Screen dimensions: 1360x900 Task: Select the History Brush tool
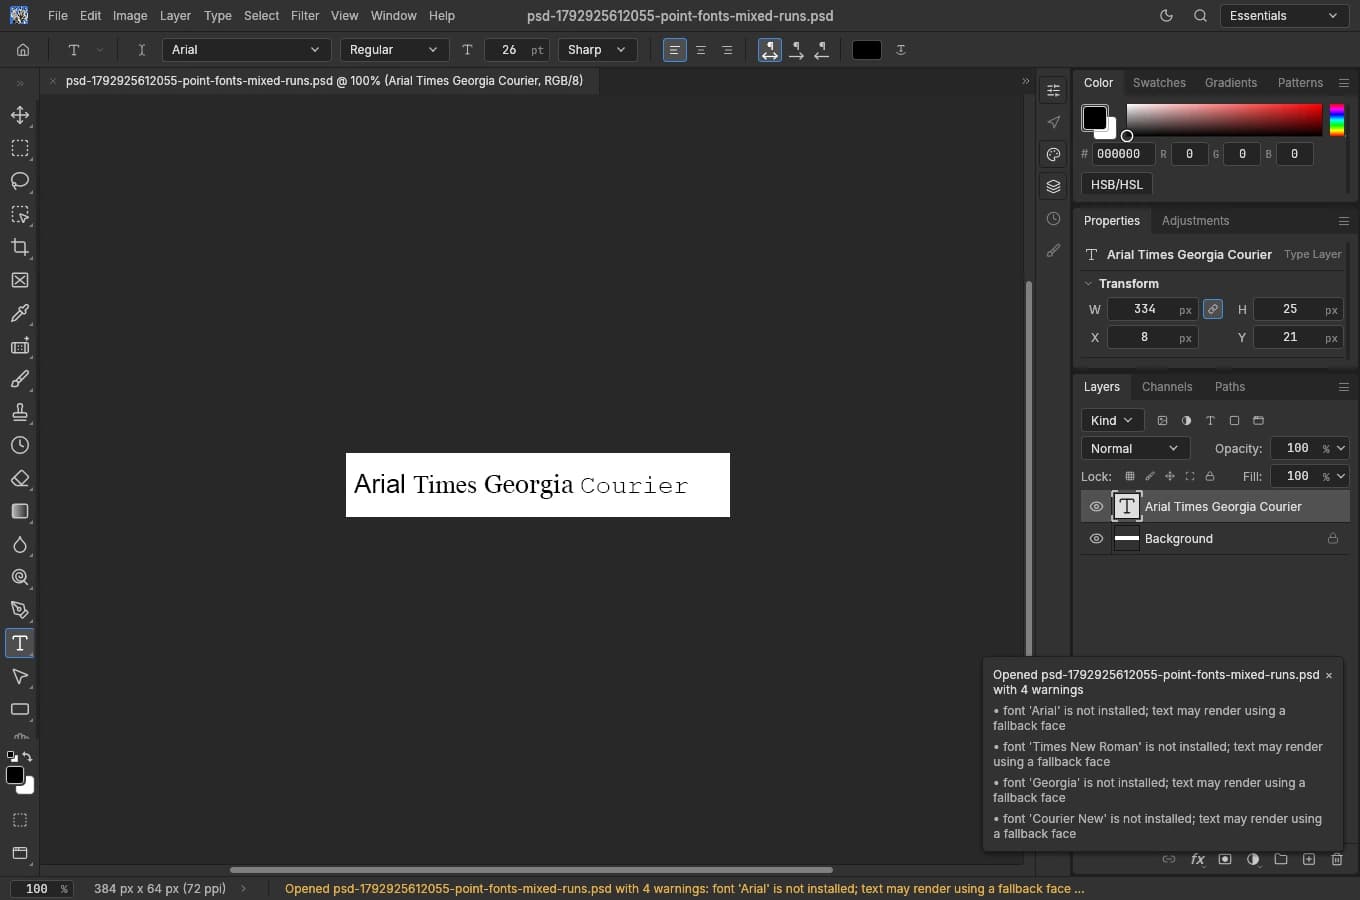click(20, 445)
